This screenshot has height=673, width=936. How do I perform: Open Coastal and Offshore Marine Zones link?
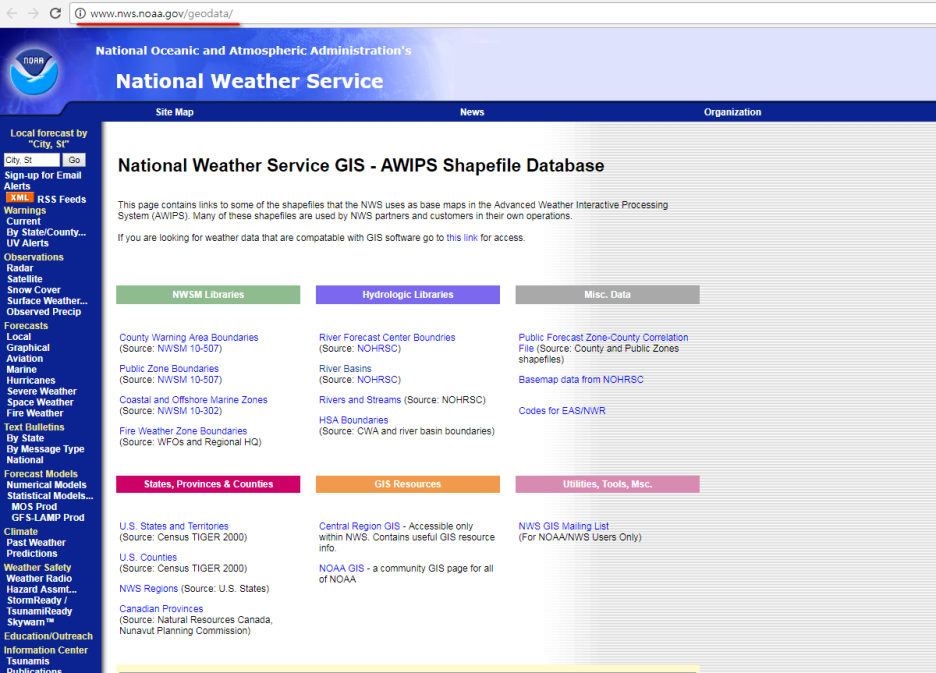coord(193,400)
